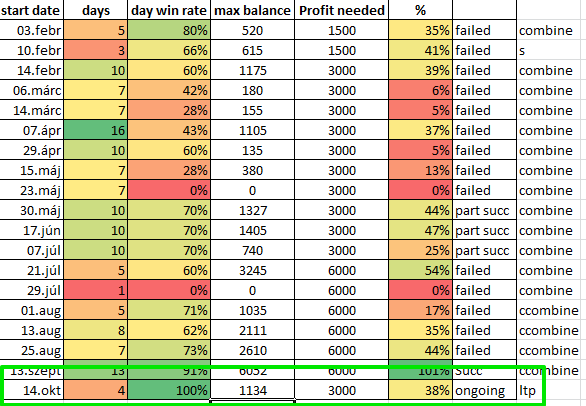Click the 'max balance' column header
Screen dimensions: 586x406
coord(252,10)
